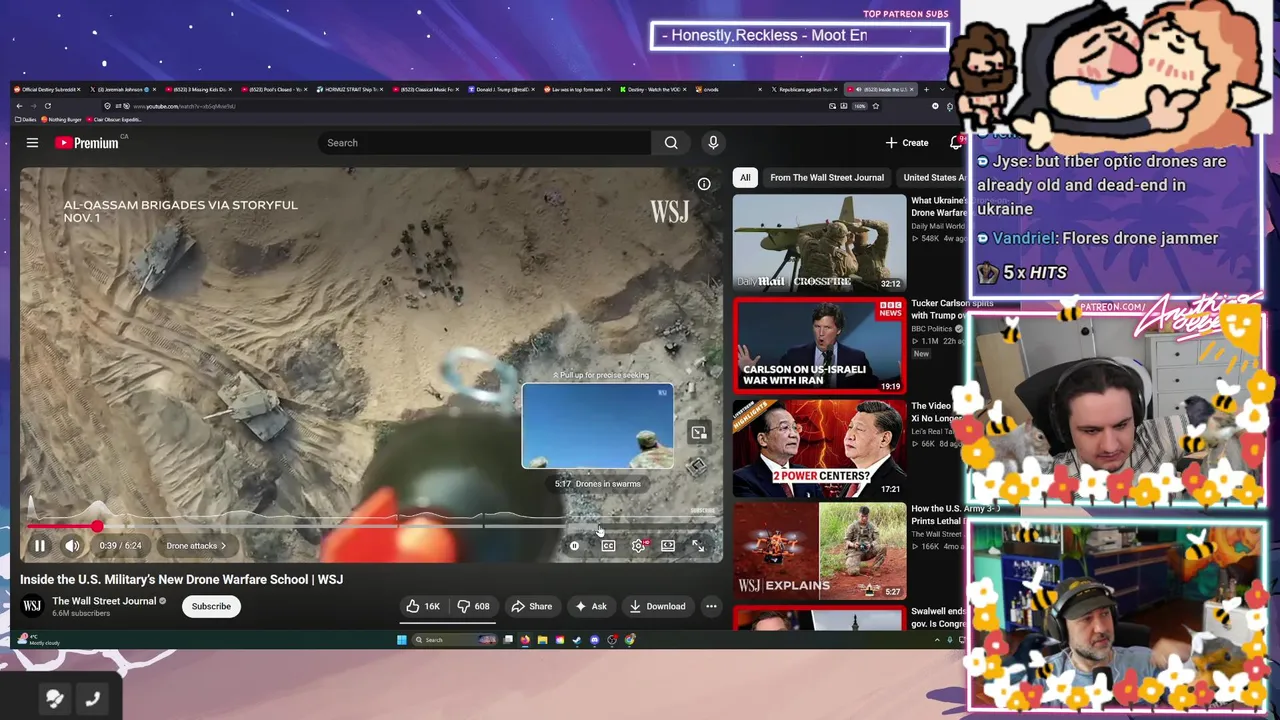Bookmark this page with star icon

[x=875, y=106]
